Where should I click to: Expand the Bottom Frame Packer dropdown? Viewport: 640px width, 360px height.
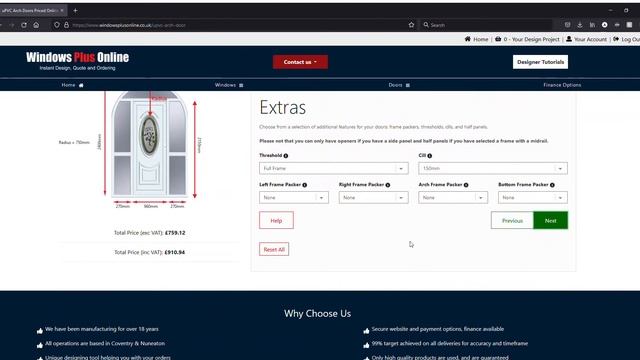click(x=533, y=198)
